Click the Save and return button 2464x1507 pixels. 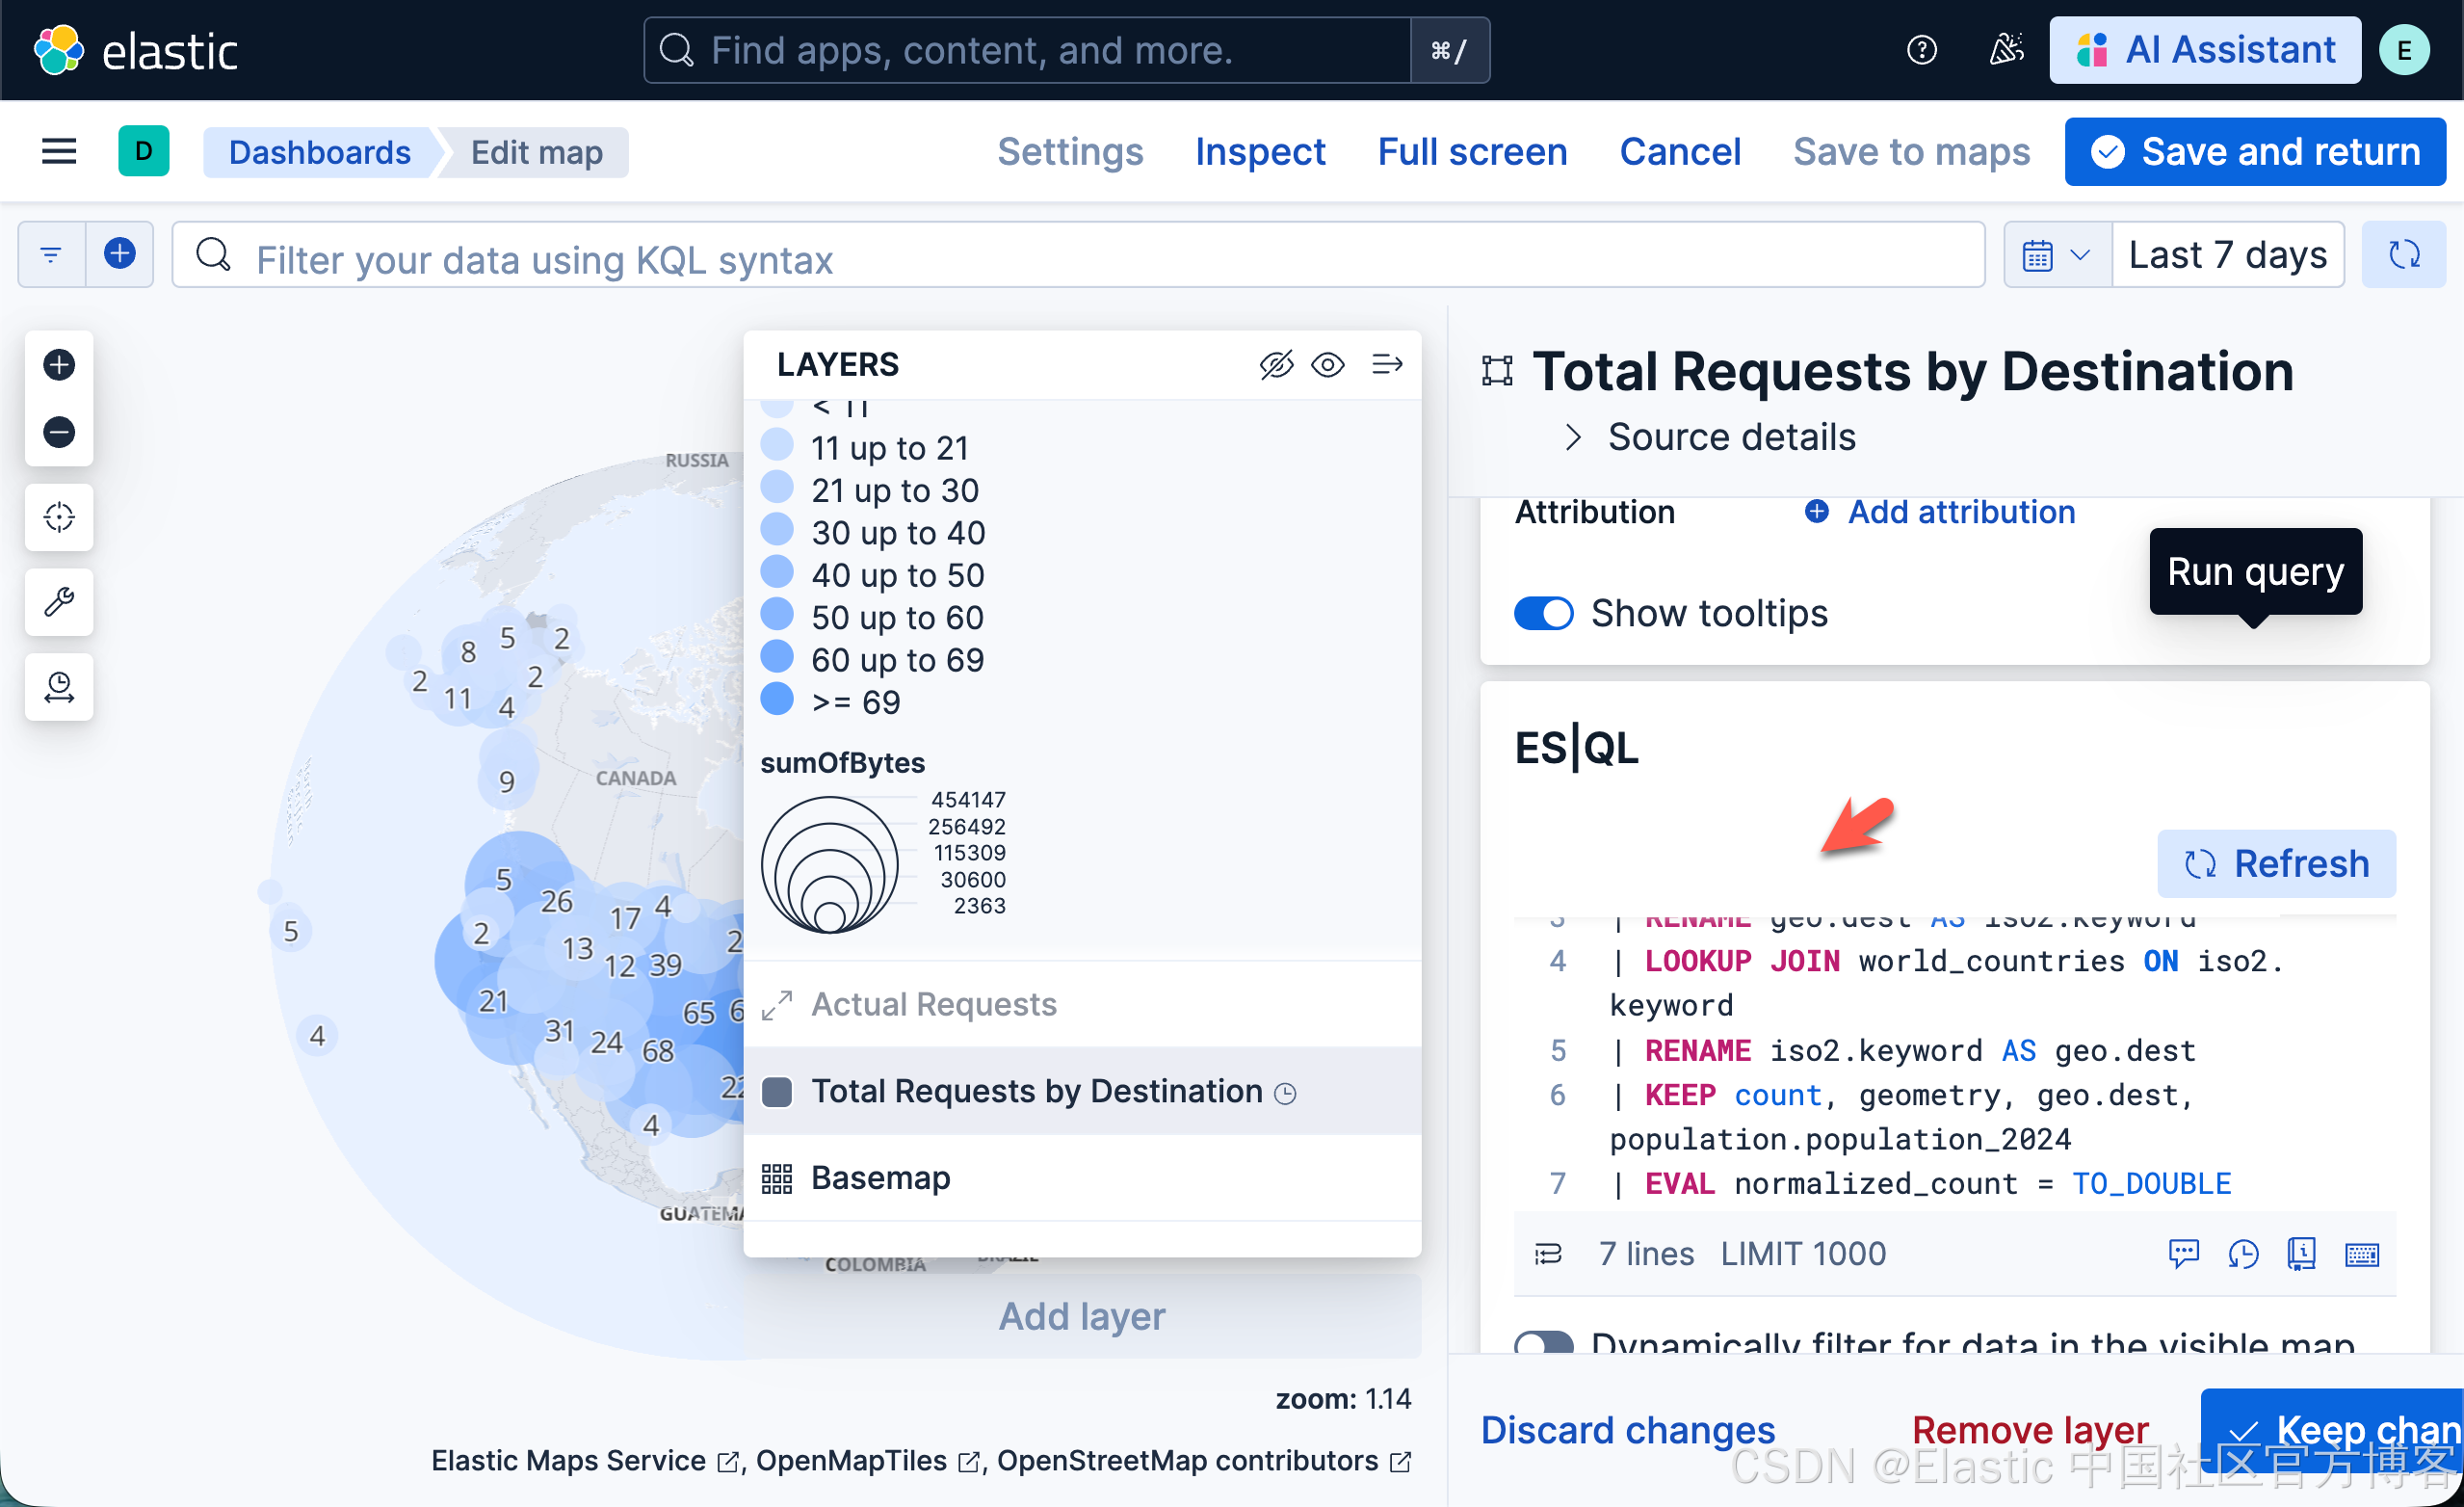tap(2255, 152)
